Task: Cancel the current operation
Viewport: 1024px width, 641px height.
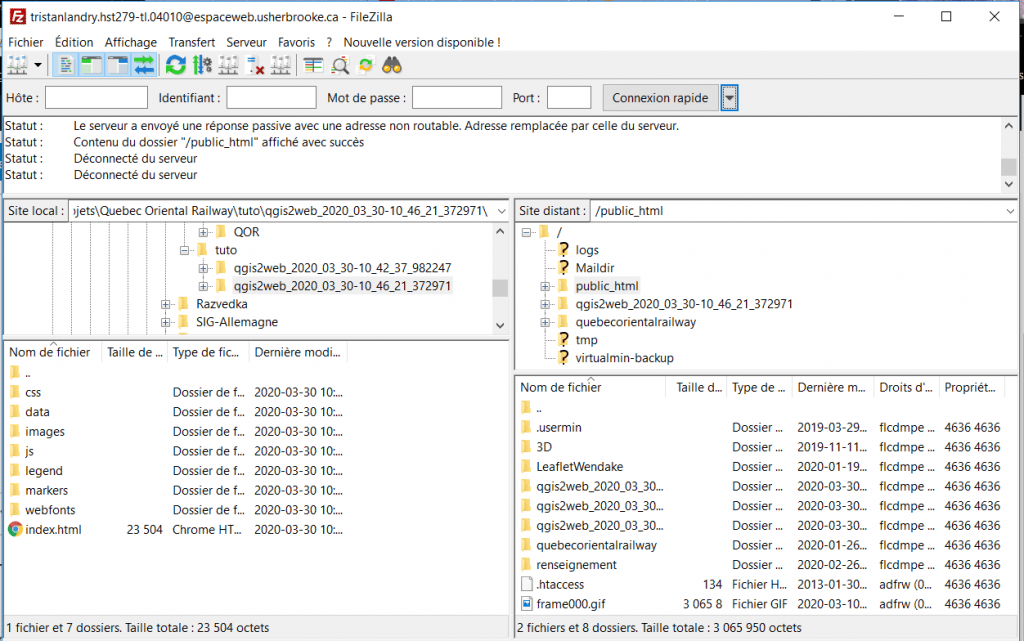Action: coord(229,65)
